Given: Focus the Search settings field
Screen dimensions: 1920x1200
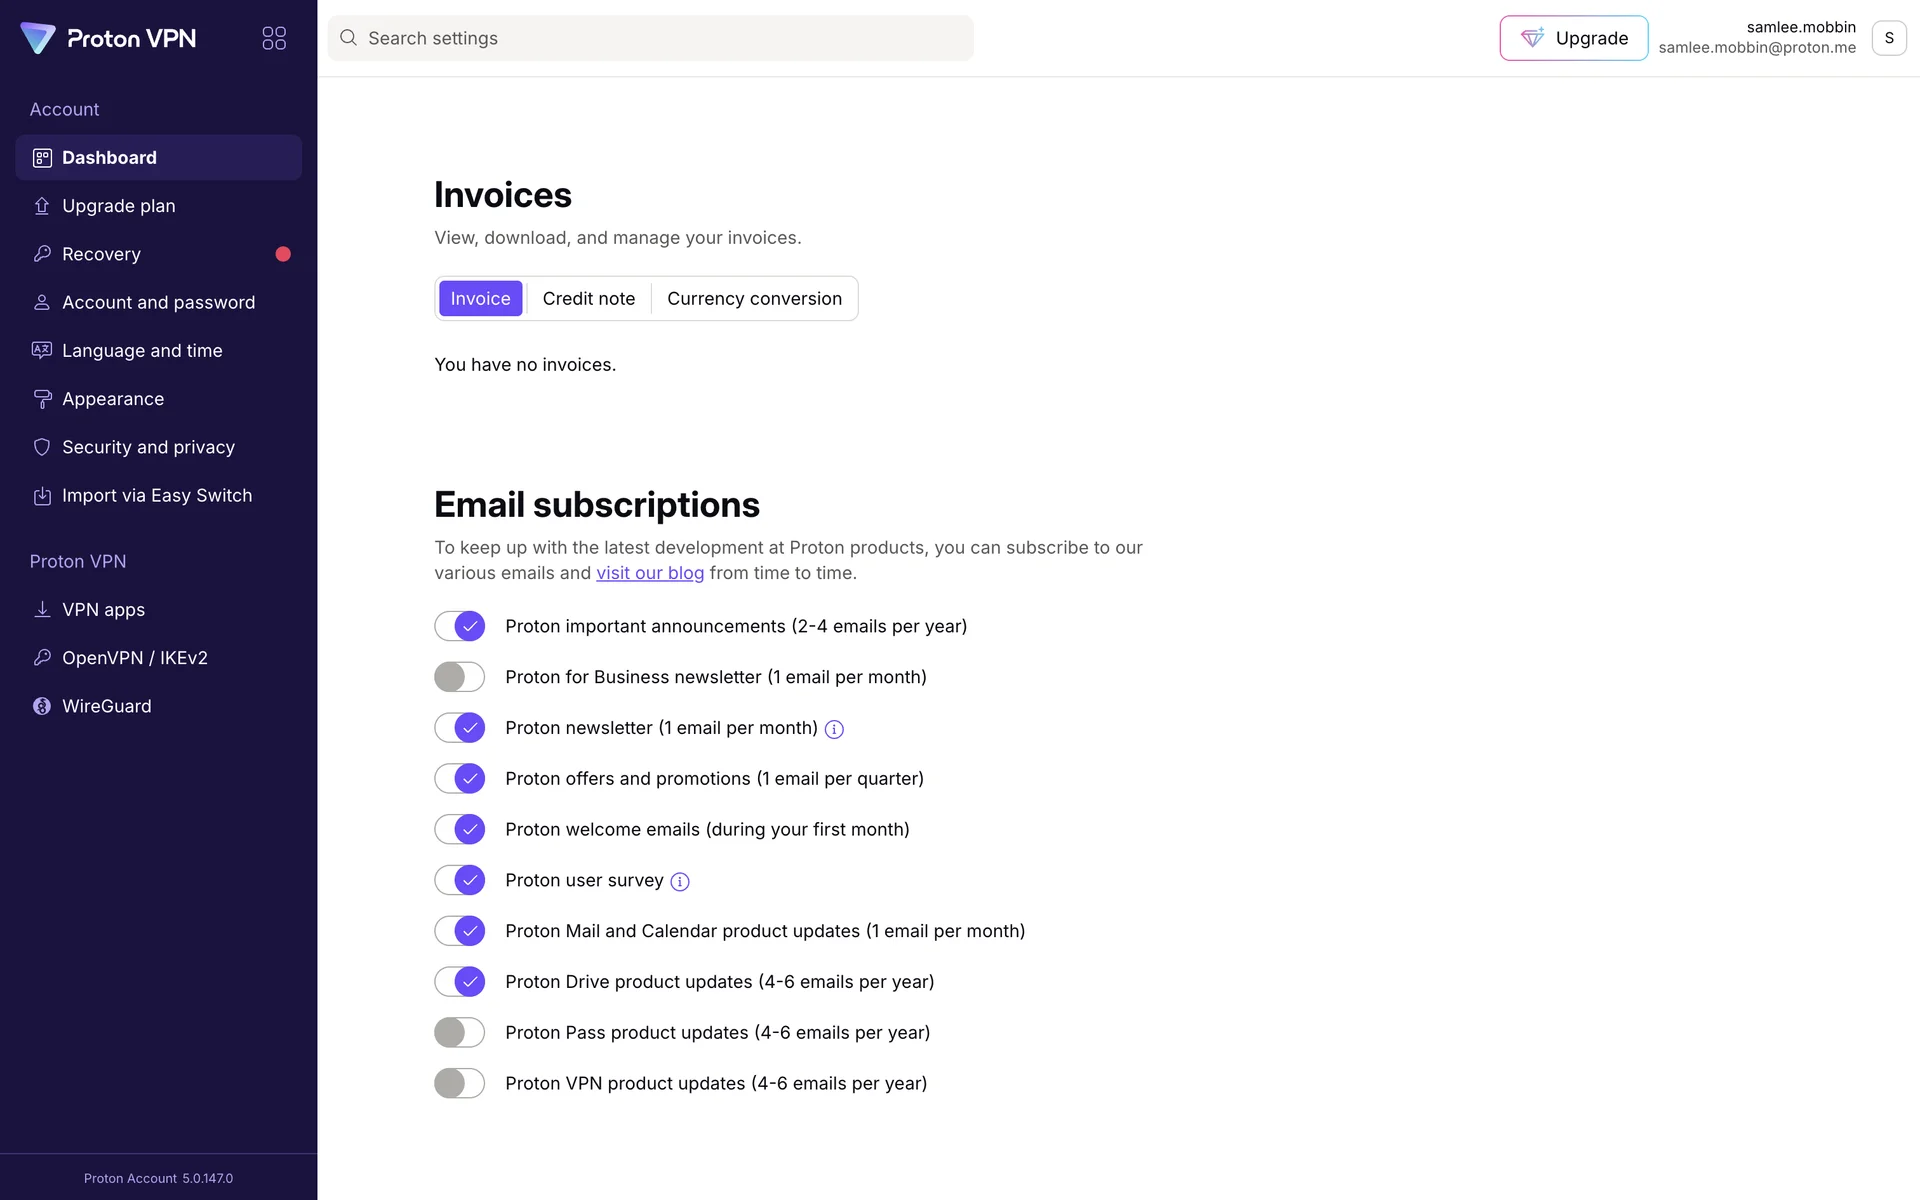Looking at the screenshot, I should [x=650, y=38].
